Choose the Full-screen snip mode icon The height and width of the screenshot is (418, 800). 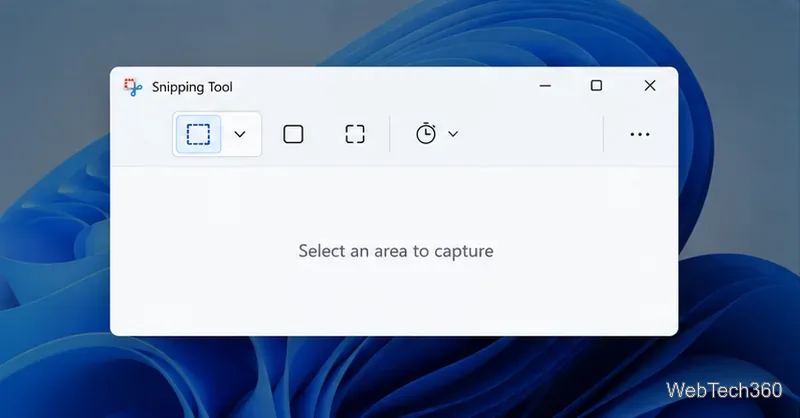[x=355, y=134]
